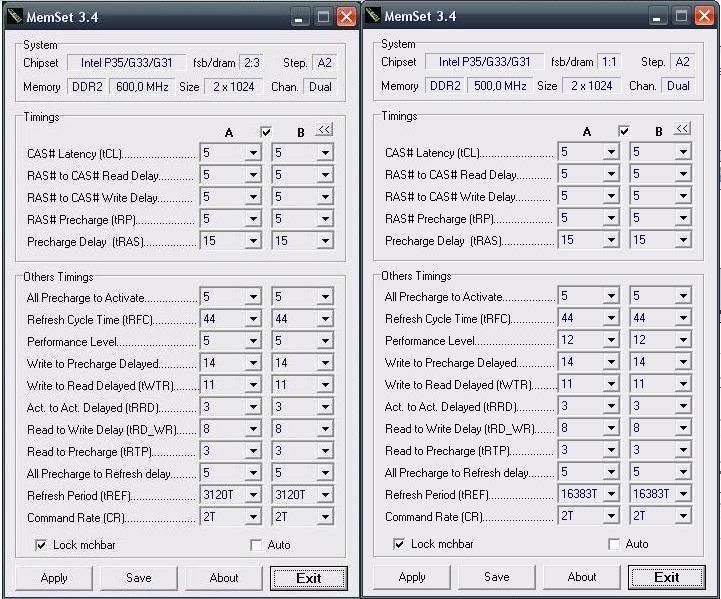This screenshot has width=721, height=599.
Task: Expand channel B Command Rate dropdown in the left window
Action: [x=325, y=518]
